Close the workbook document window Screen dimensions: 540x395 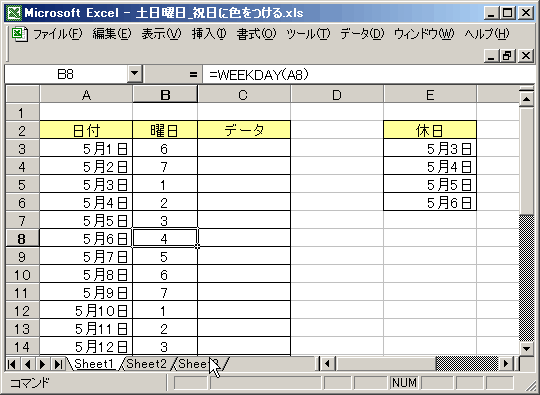point(526,55)
